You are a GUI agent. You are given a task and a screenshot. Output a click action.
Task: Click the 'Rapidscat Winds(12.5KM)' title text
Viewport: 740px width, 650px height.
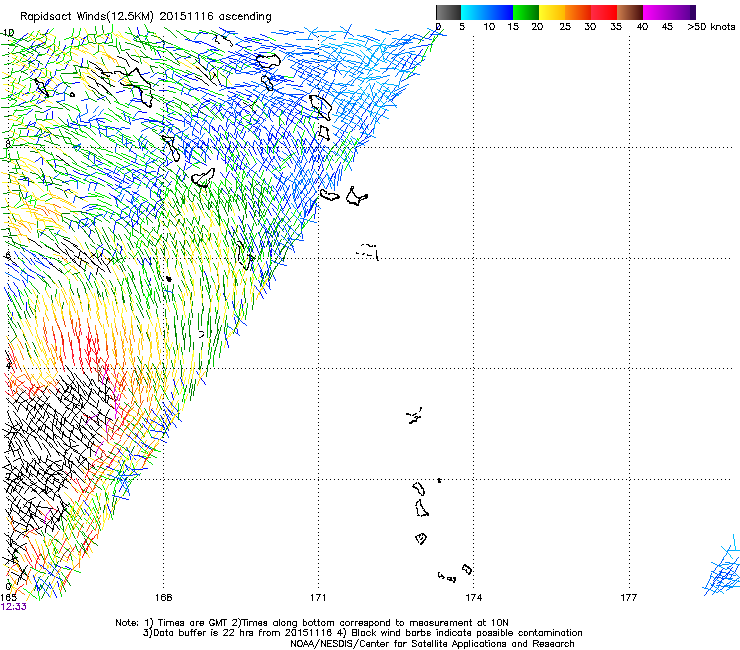pos(87,17)
